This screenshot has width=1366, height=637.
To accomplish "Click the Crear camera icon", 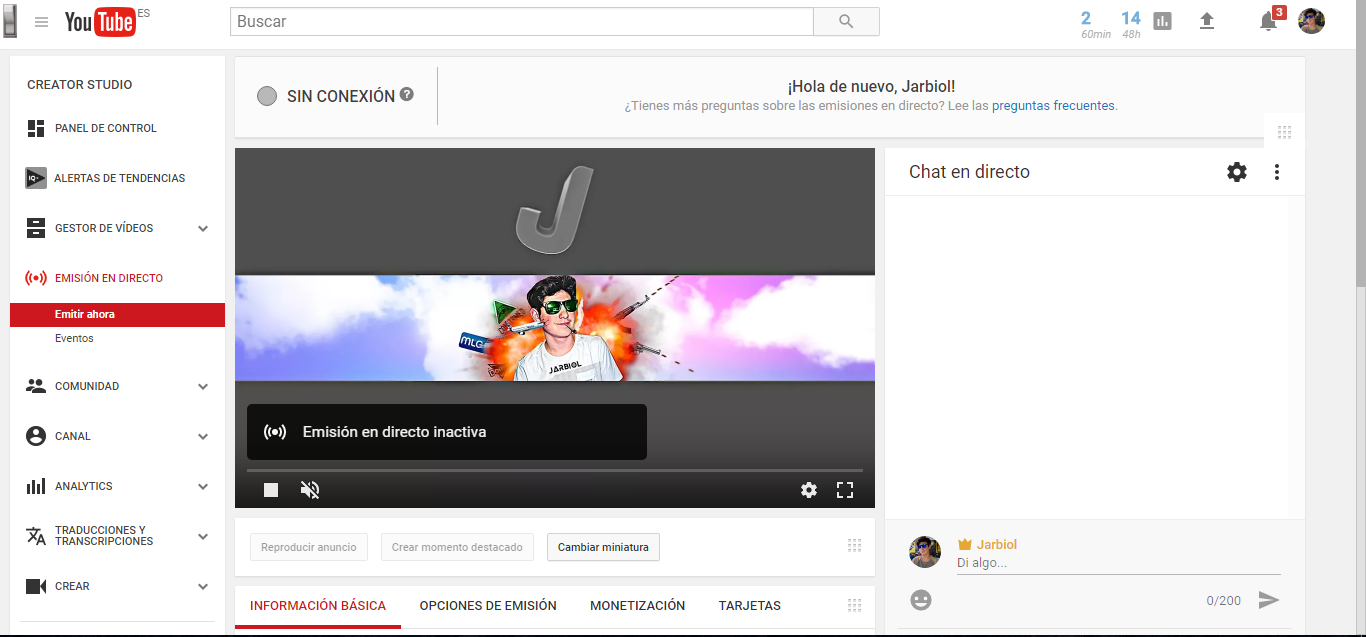I will [x=36, y=586].
